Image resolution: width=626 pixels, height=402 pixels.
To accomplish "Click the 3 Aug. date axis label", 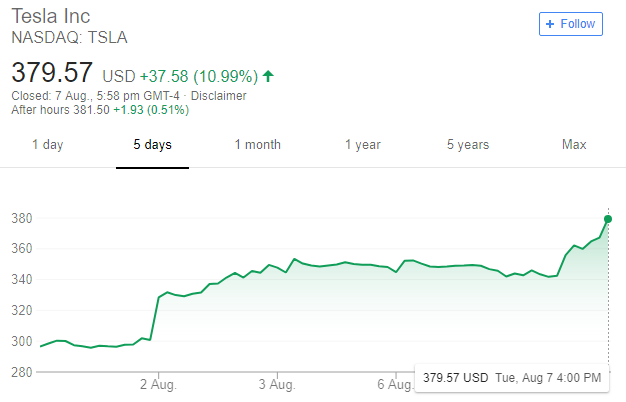I will 276,384.
